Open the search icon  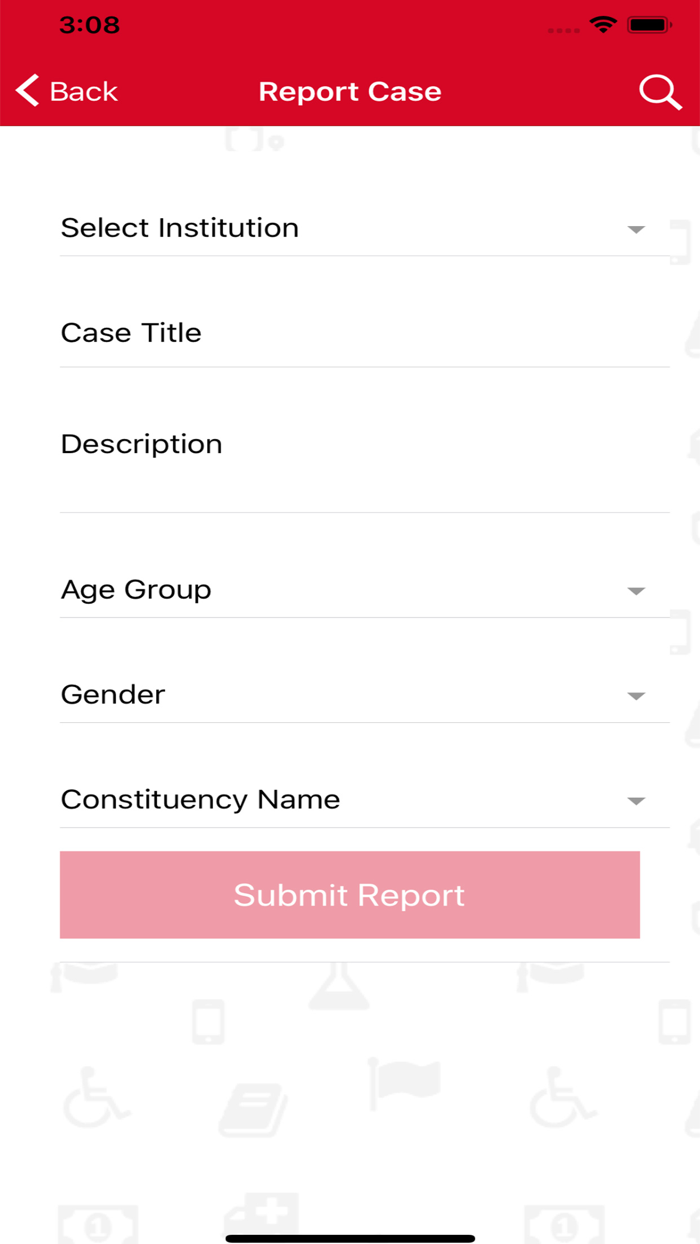pyautogui.click(x=660, y=91)
